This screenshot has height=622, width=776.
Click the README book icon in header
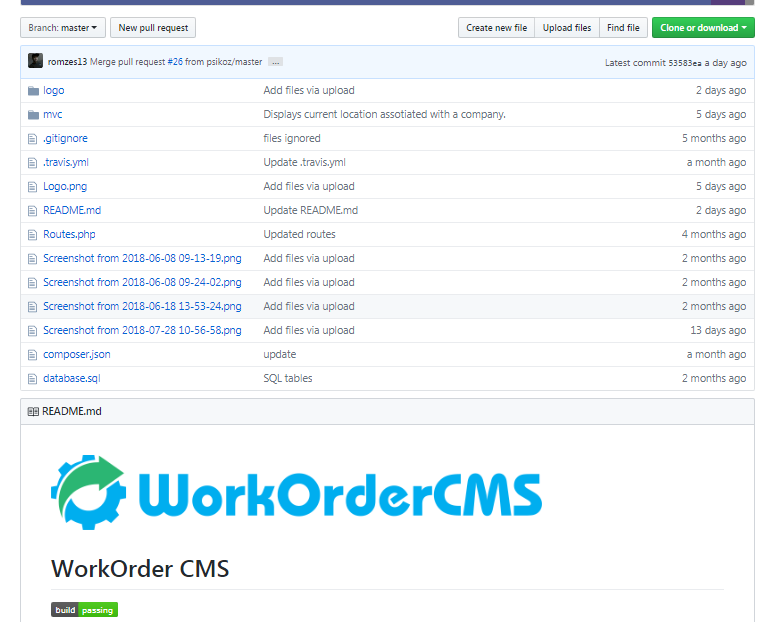click(33, 412)
